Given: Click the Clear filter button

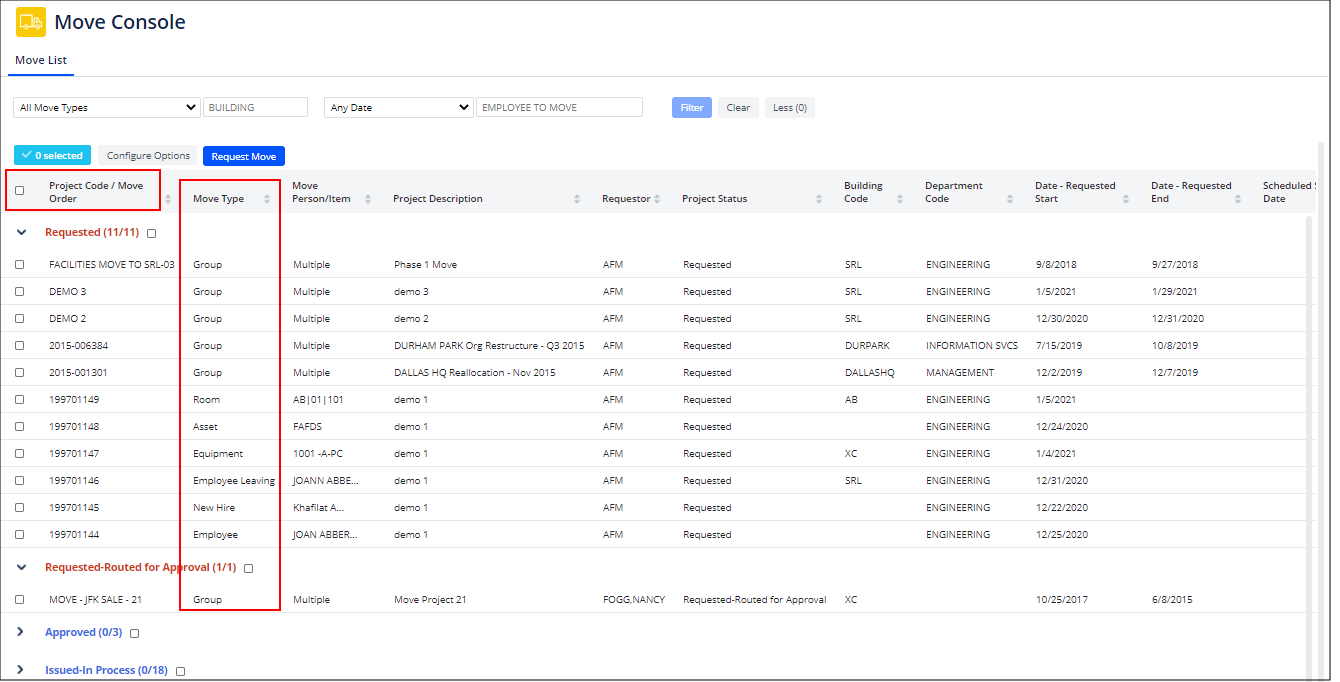Looking at the screenshot, I should coord(738,108).
